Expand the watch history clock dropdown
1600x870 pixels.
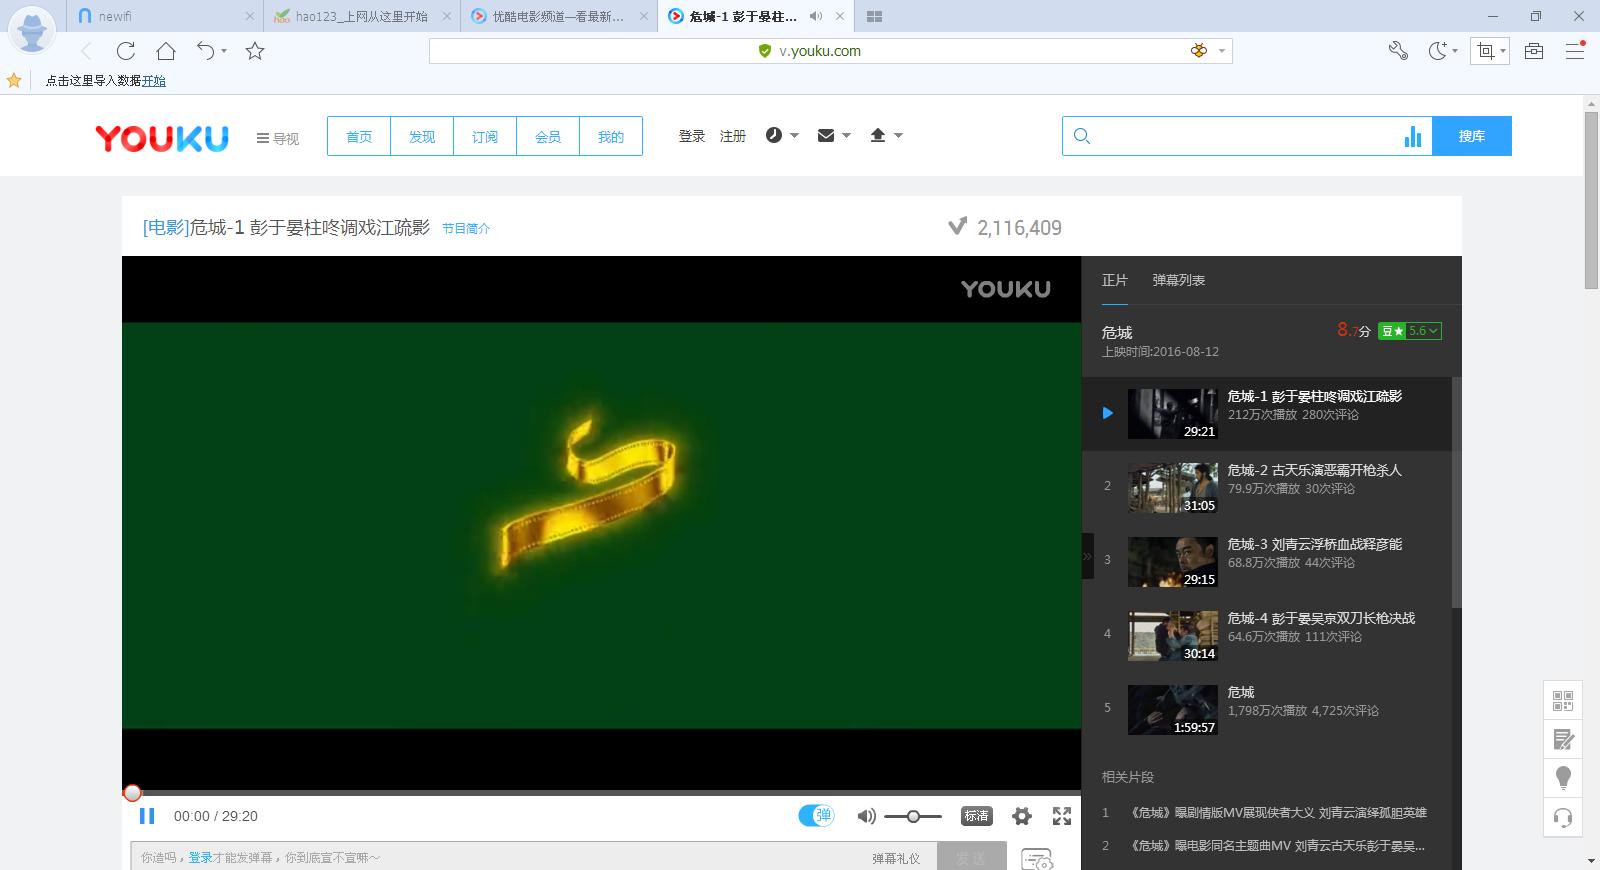click(782, 136)
